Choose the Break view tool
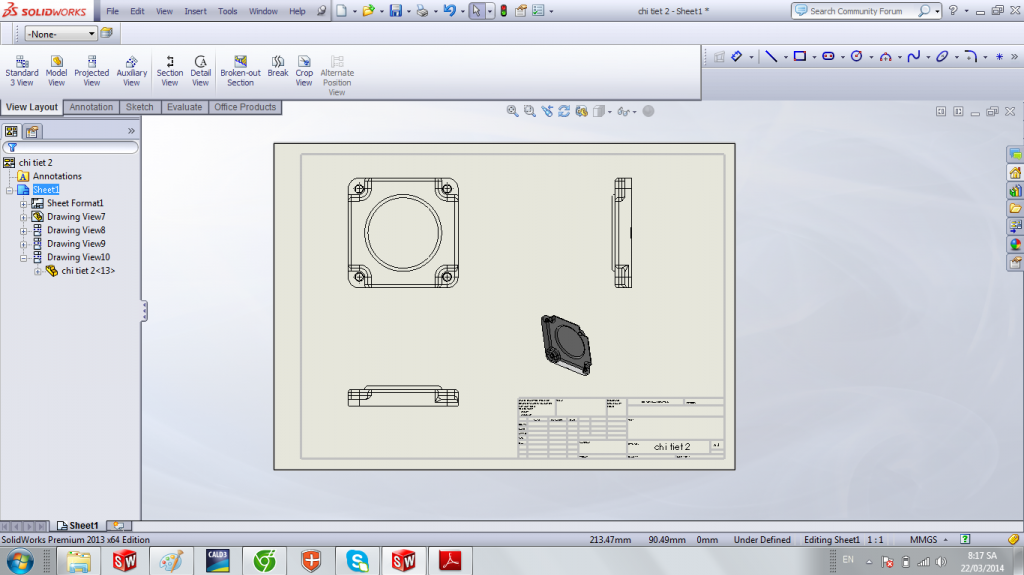Viewport: 1024px width, 575px height. (278, 66)
